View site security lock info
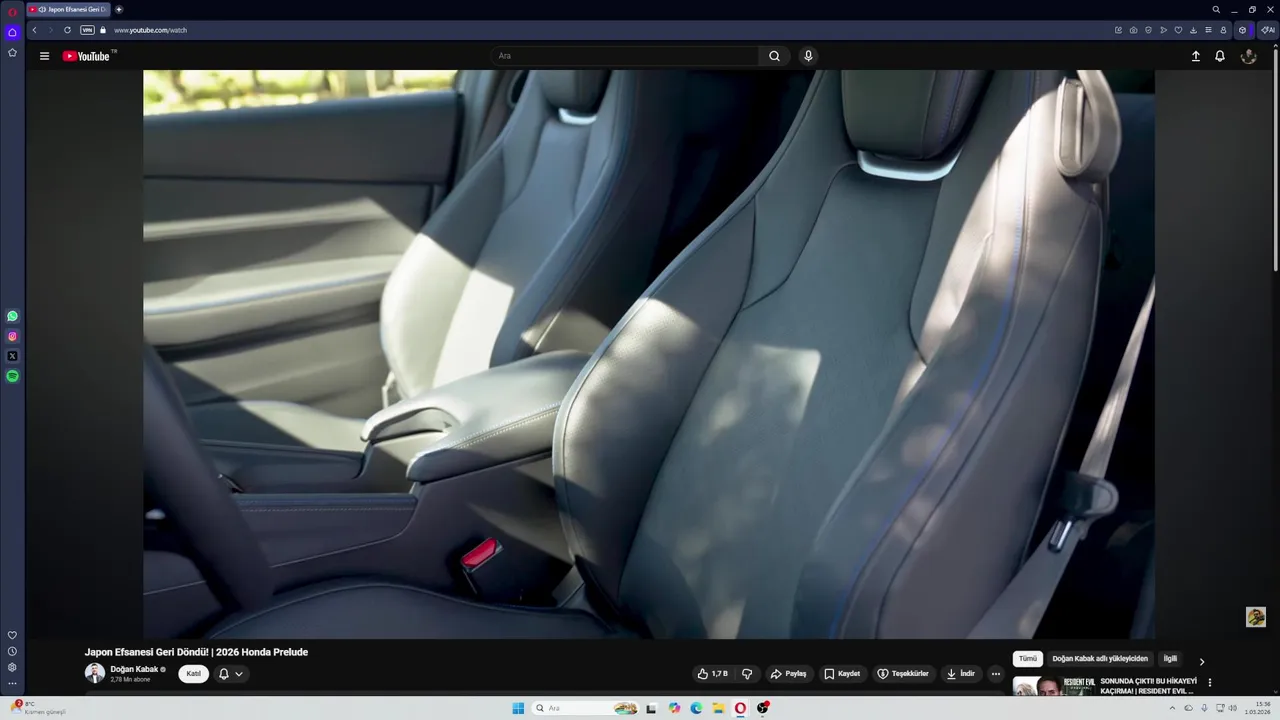The height and width of the screenshot is (720, 1280). click(x=103, y=30)
